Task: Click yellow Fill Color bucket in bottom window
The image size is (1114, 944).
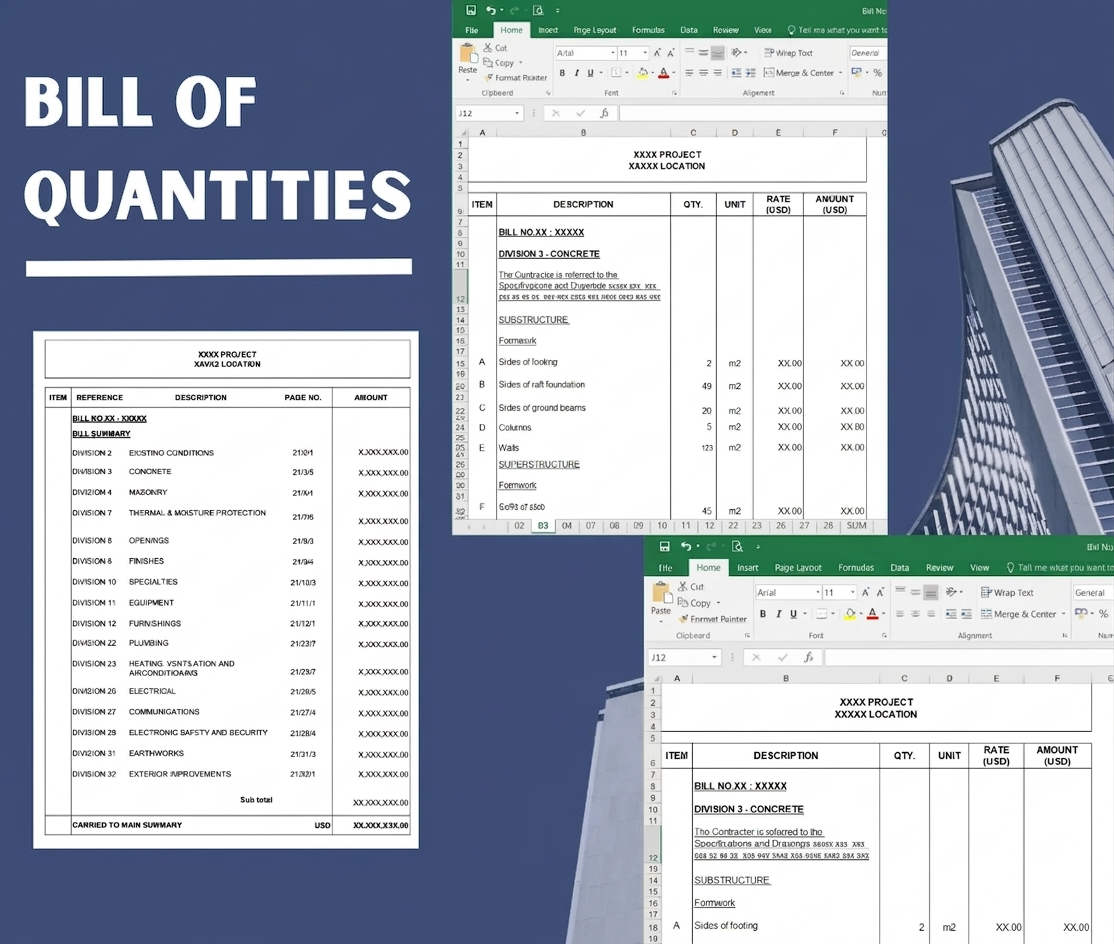Action: [x=849, y=614]
